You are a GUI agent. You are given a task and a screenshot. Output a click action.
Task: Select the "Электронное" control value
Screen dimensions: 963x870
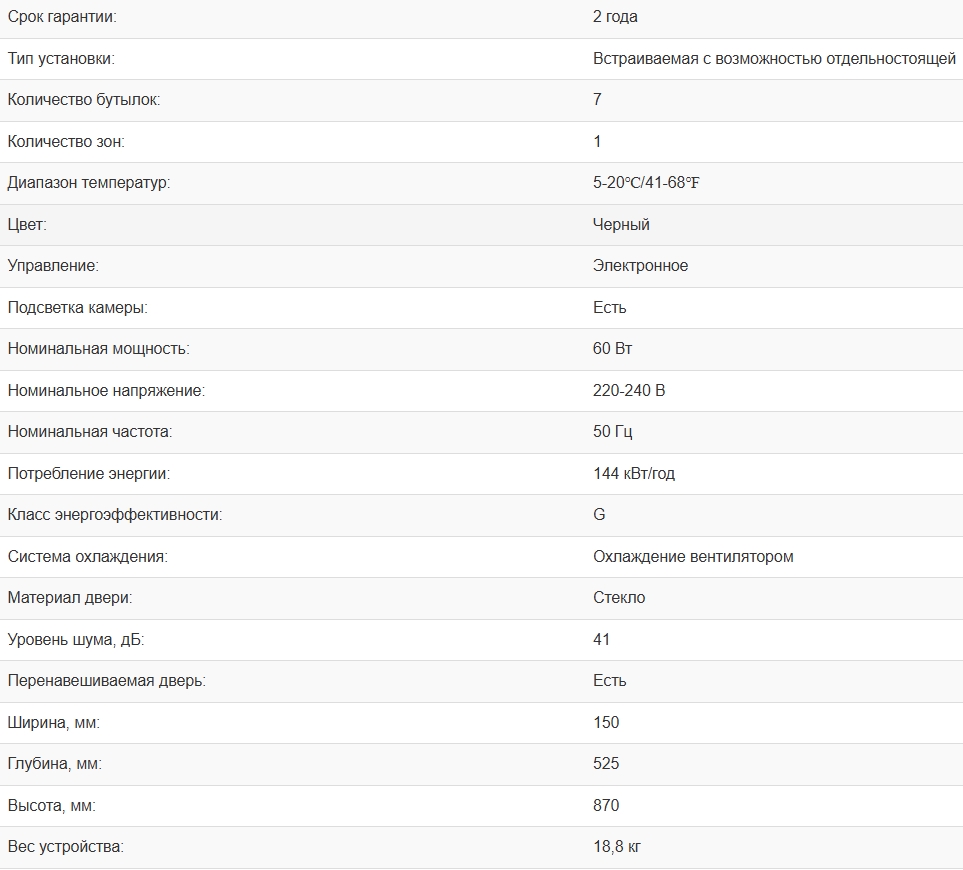pyautogui.click(x=640, y=266)
